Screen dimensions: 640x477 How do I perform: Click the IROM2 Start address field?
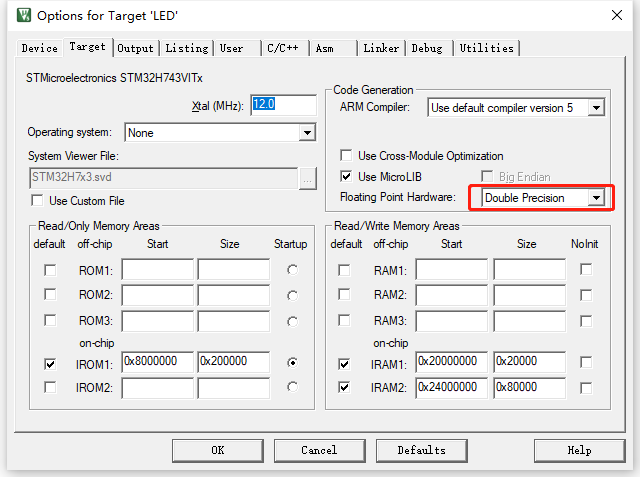pos(158,388)
